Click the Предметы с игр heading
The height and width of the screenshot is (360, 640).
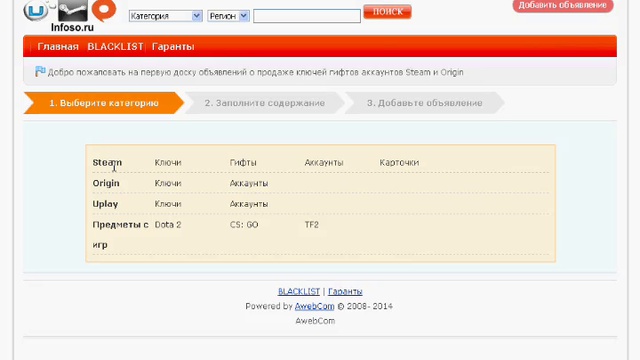pyautogui.click(x=120, y=235)
